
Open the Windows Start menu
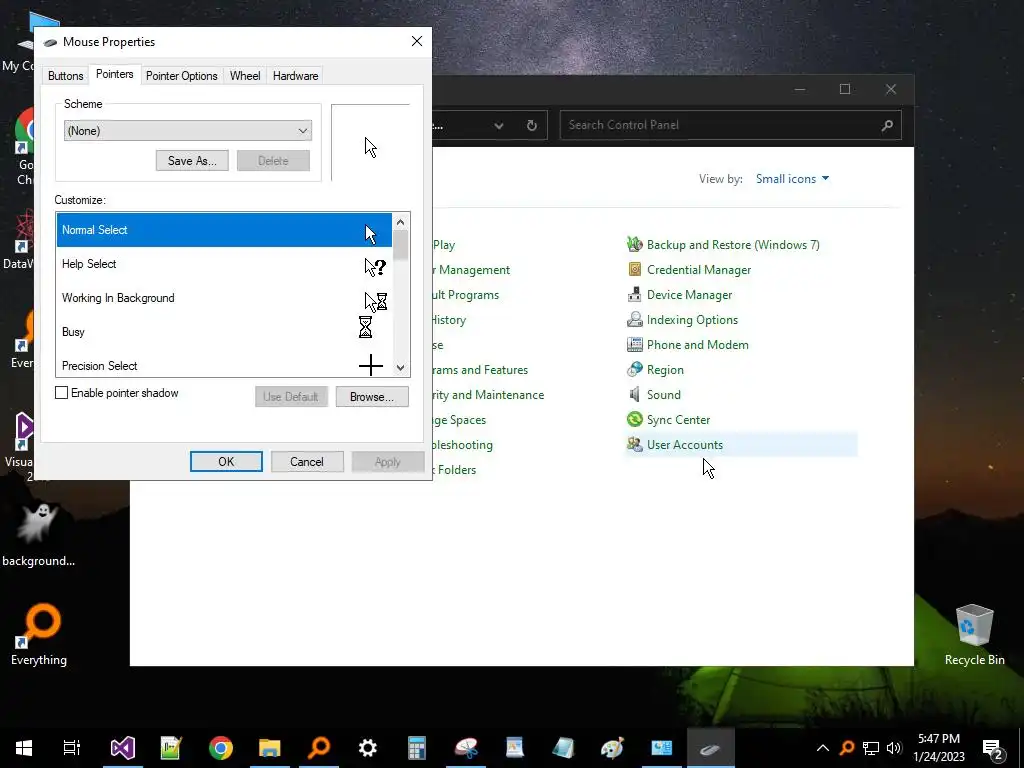(x=24, y=748)
